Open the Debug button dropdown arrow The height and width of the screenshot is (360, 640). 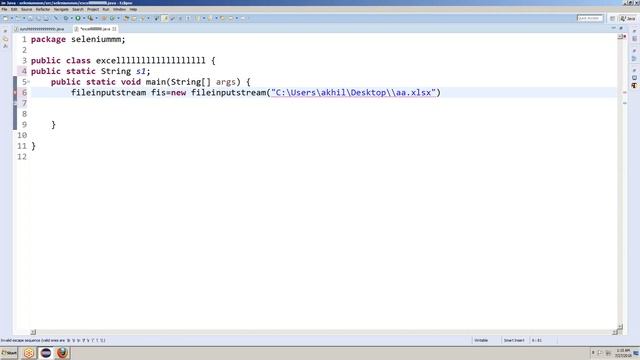point(71,18)
